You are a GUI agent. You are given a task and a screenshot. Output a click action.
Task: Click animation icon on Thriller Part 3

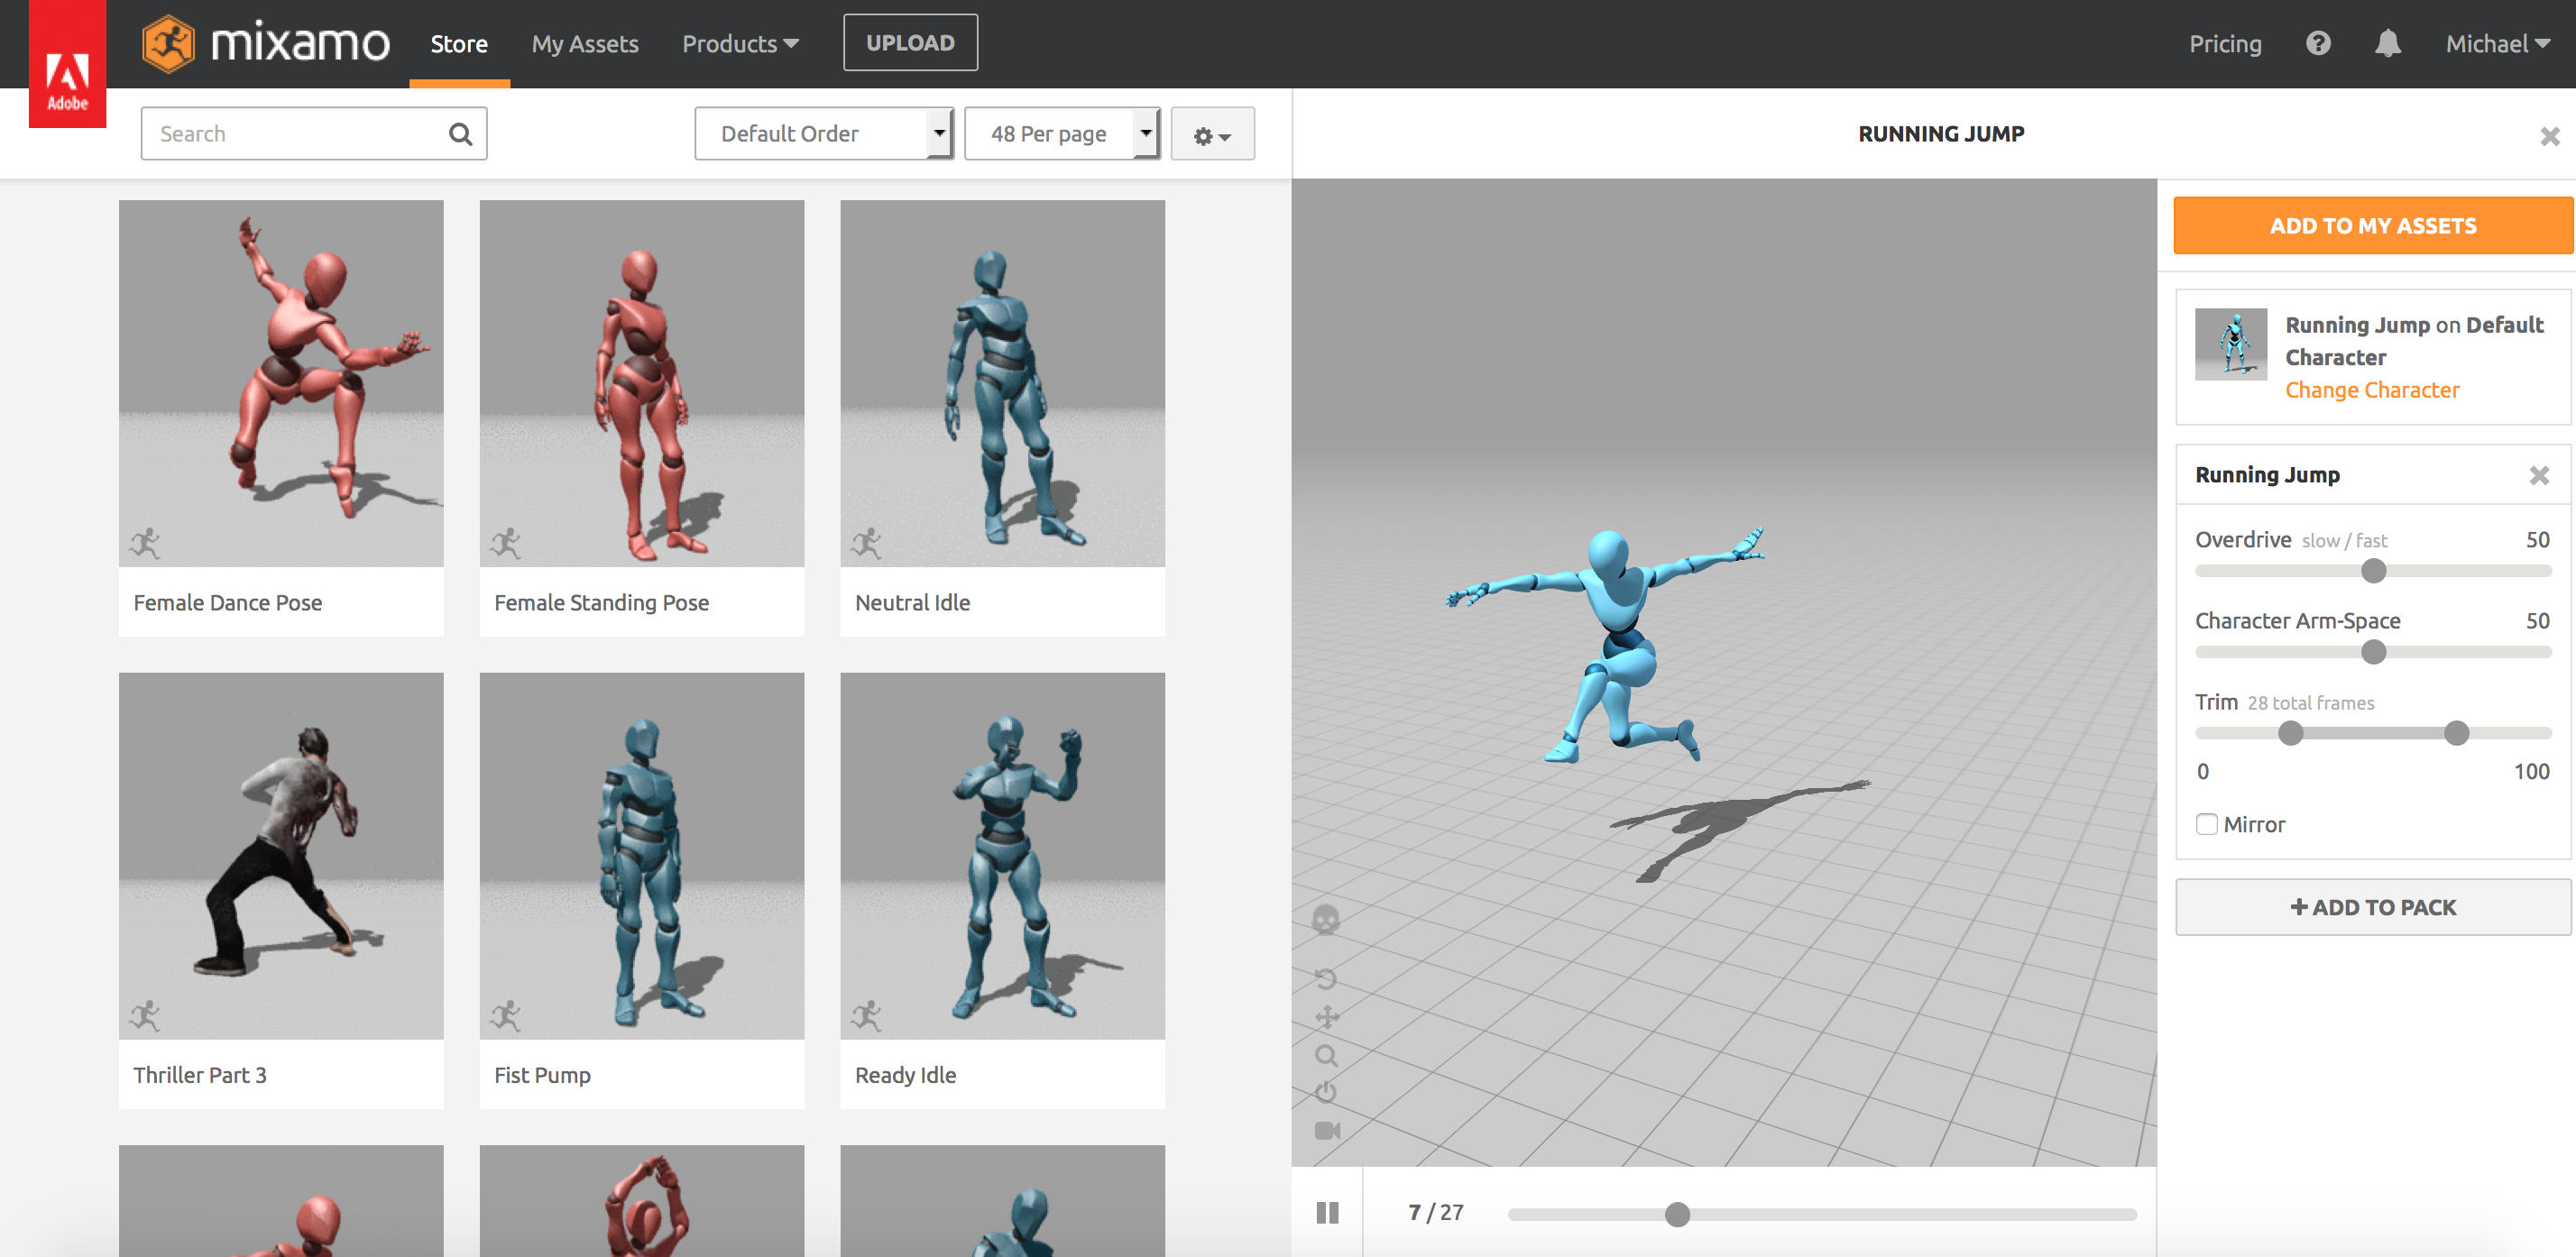click(145, 1015)
